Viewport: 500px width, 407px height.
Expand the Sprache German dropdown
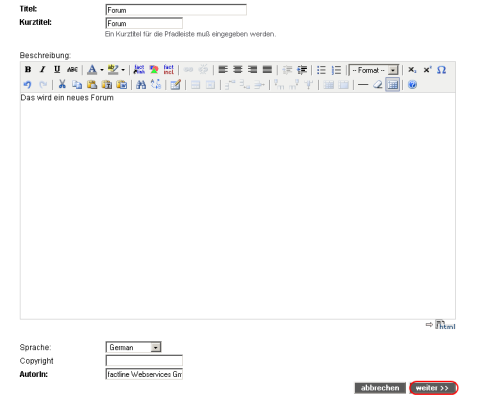133,347
